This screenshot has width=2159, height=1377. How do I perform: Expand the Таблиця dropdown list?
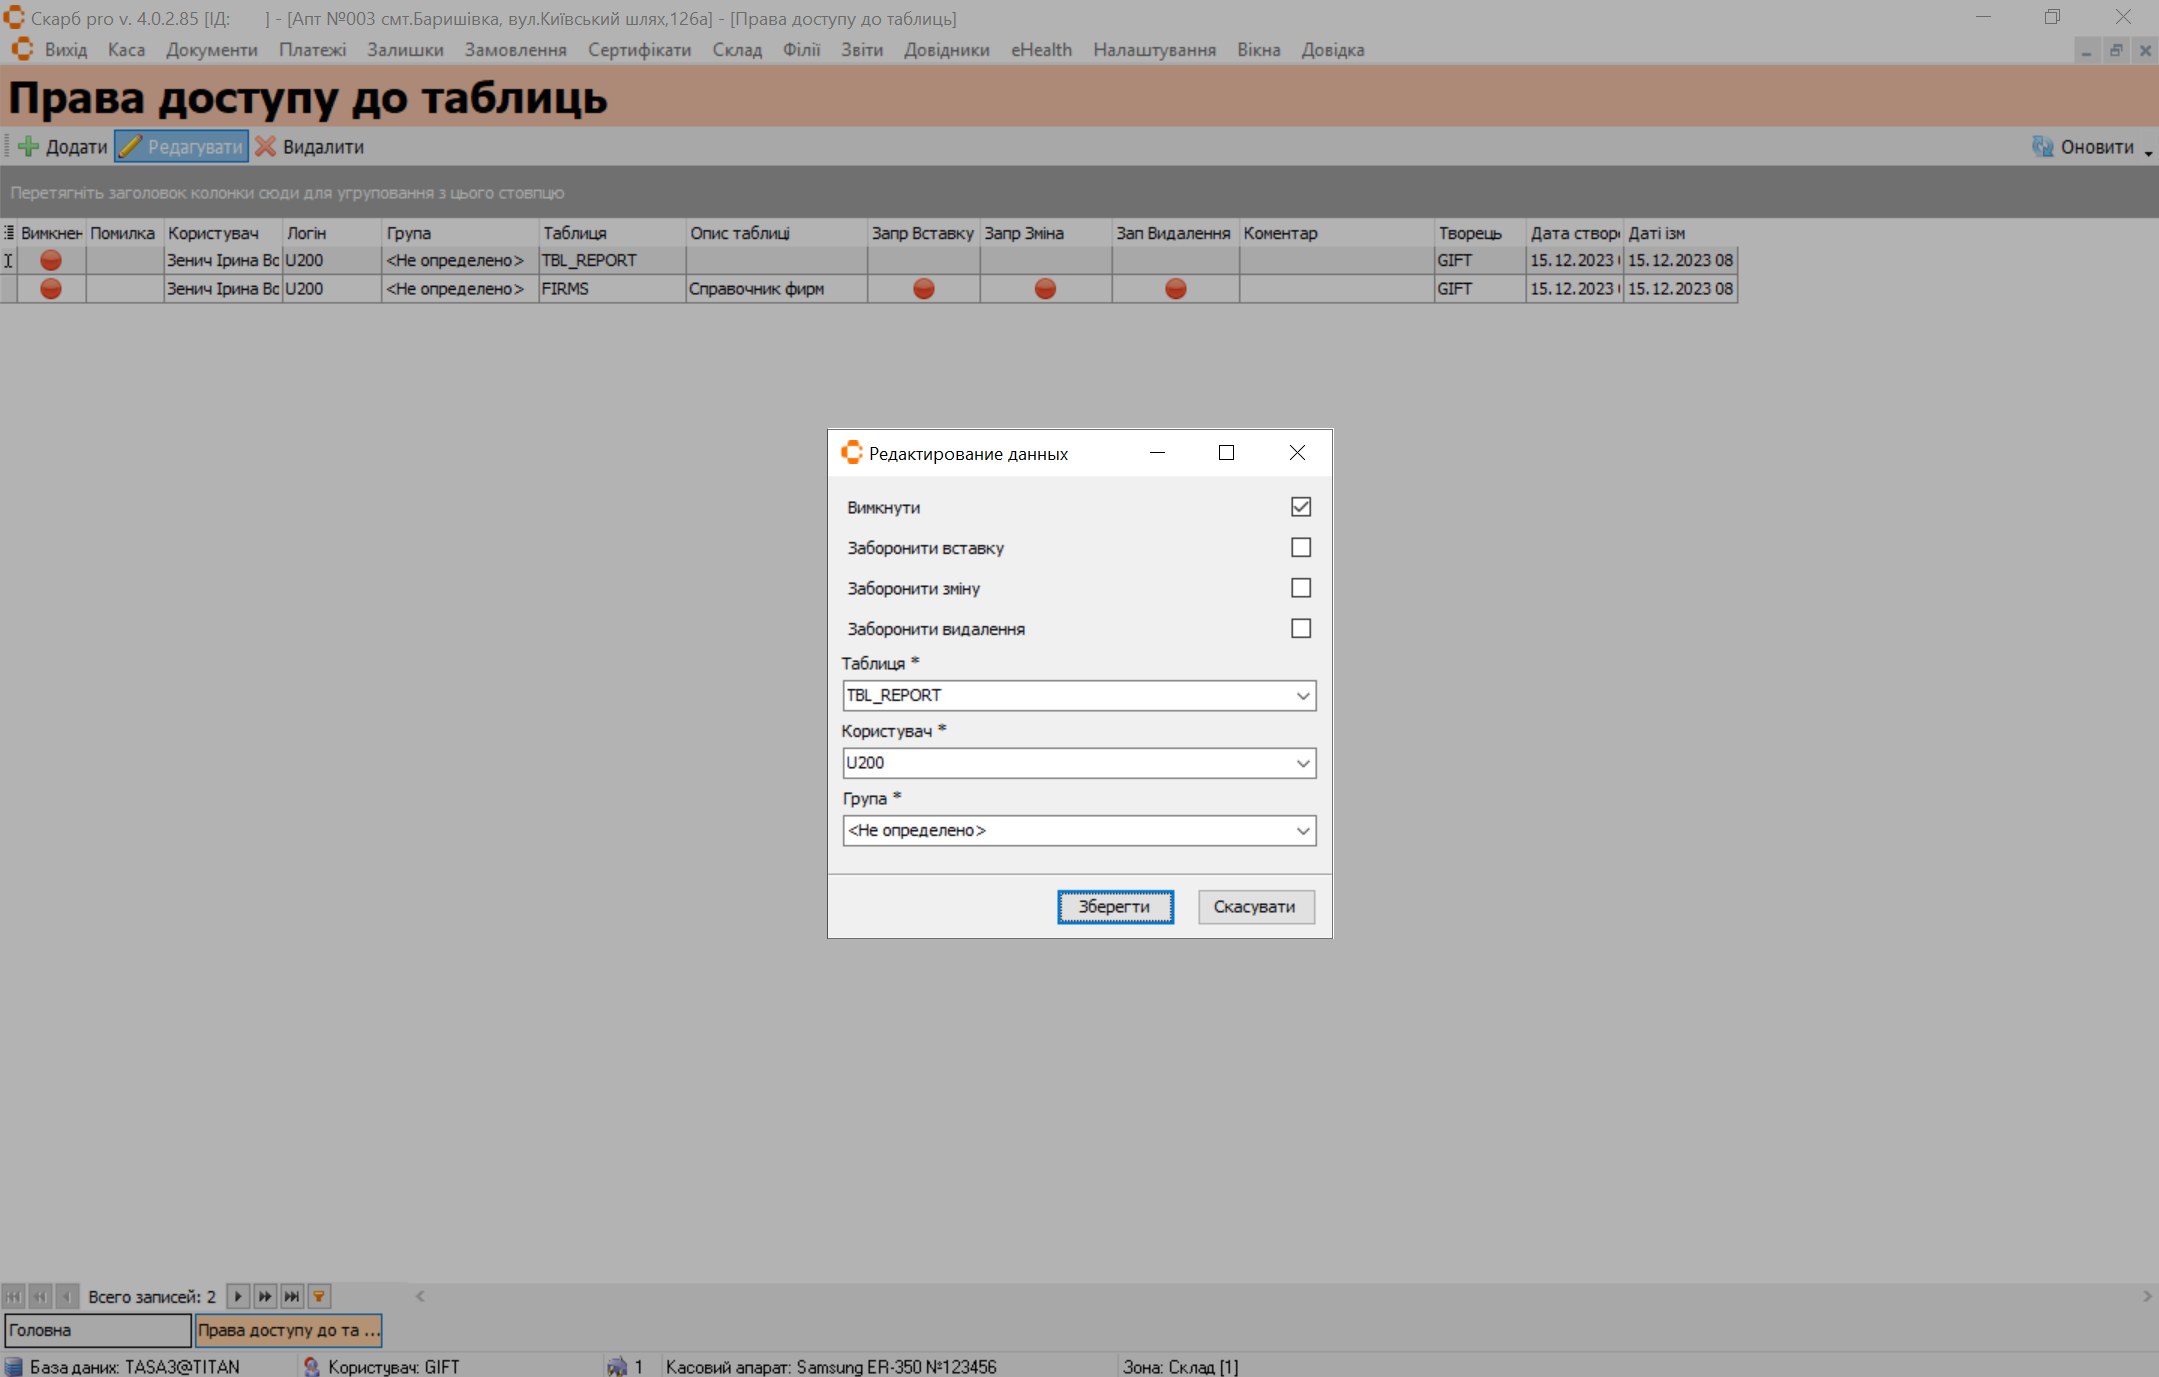tap(1303, 696)
